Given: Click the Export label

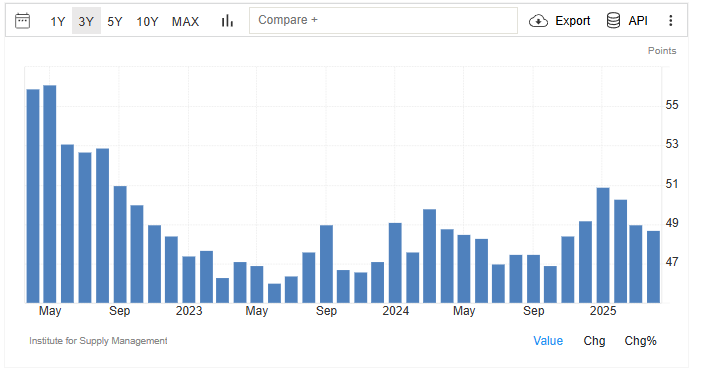Looking at the screenshot, I should click(x=573, y=21).
